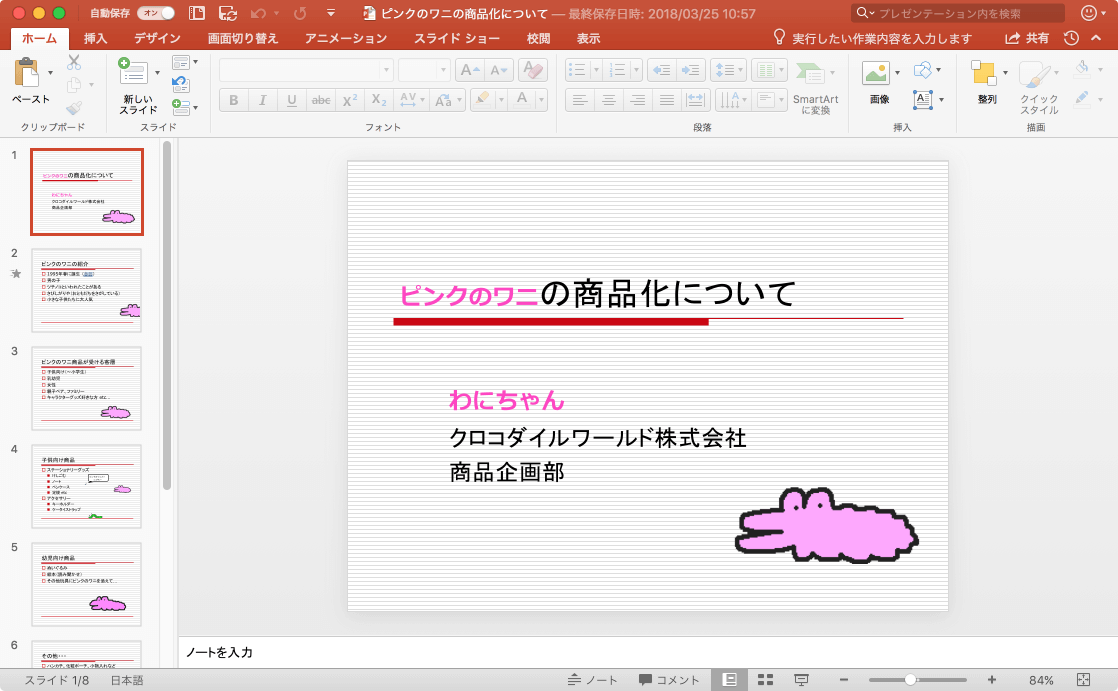Viewport: 1118px width, 691px height.
Task: Click the Paste (ペースト) clipboard icon
Action: coord(28,74)
